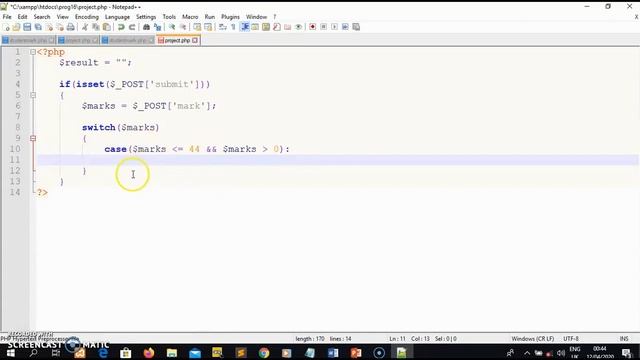
Task: Toggle synchronized vertical scrolling
Action: [x=197, y=27]
